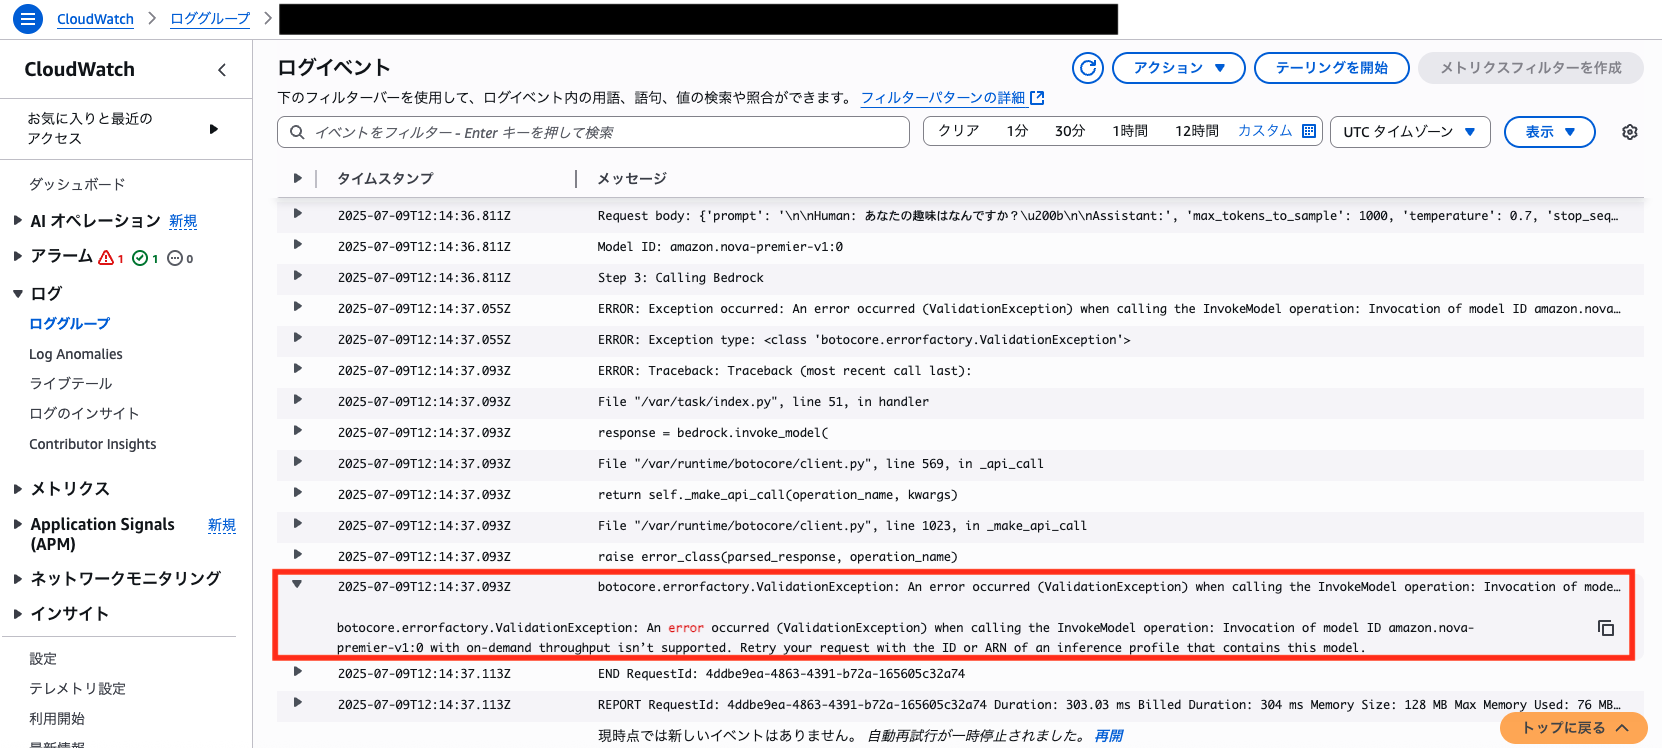Open the gear settings icon
The width and height of the screenshot is (1662, 748).
point(1629,132)
